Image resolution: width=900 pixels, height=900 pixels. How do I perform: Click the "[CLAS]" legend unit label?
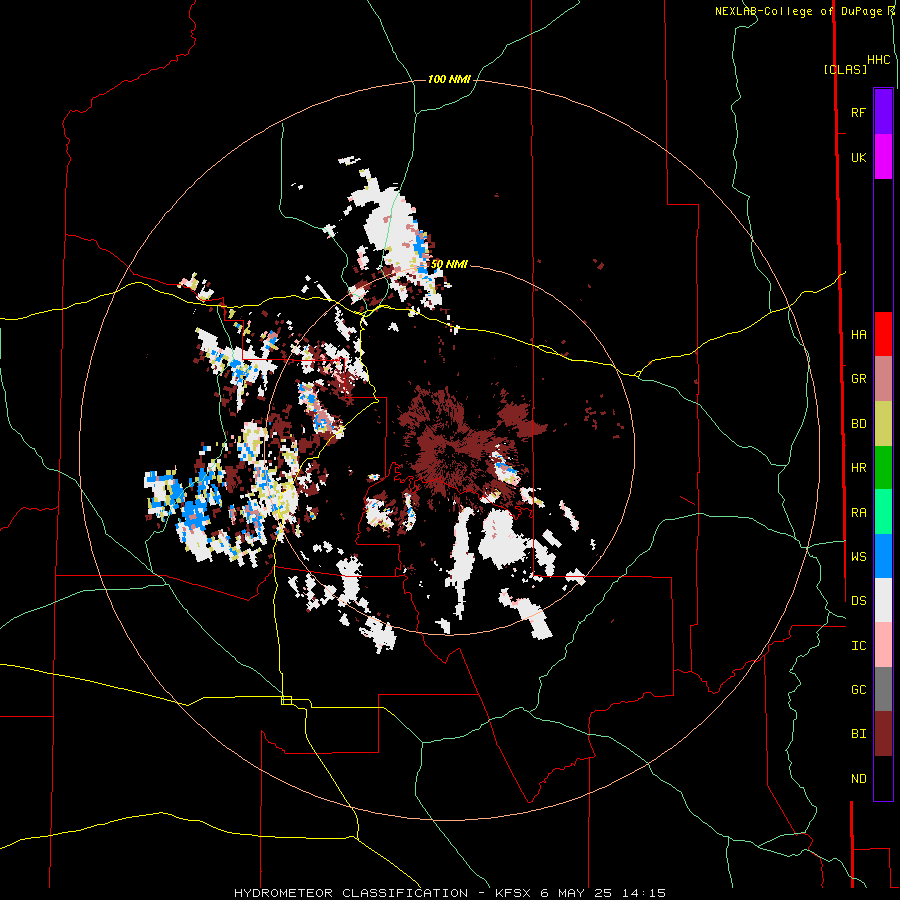coord(845,69)
